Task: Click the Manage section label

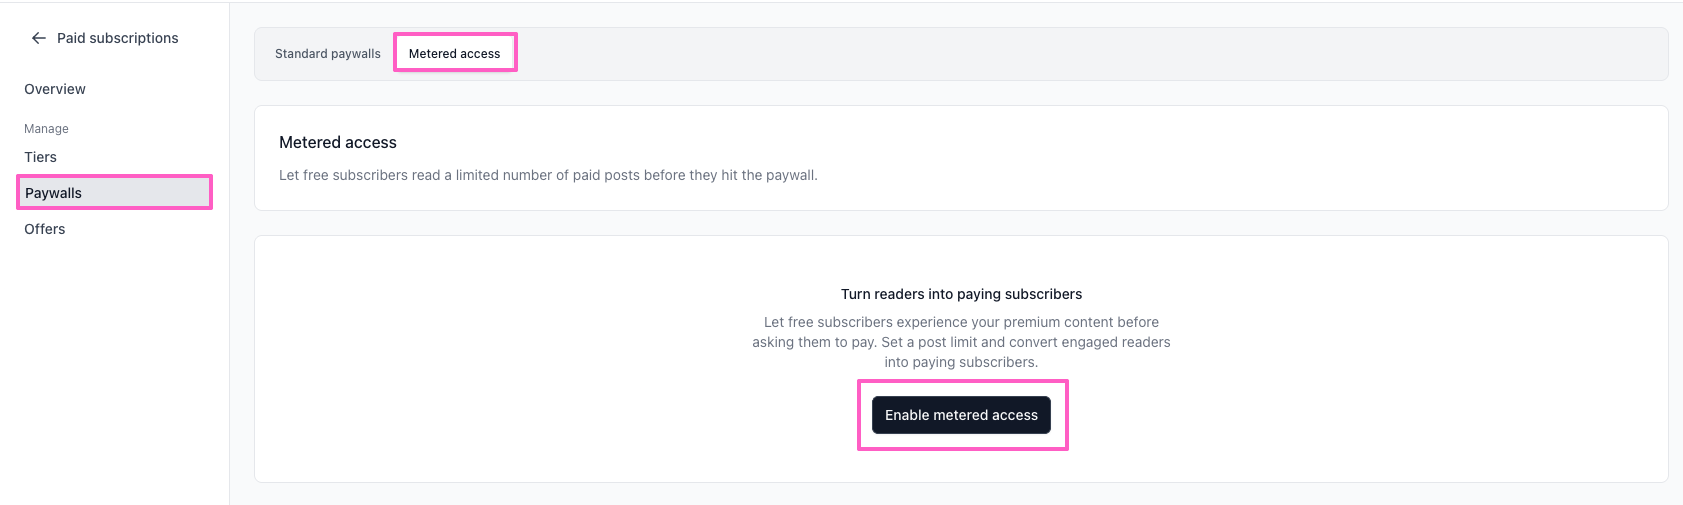Action: 46,129
